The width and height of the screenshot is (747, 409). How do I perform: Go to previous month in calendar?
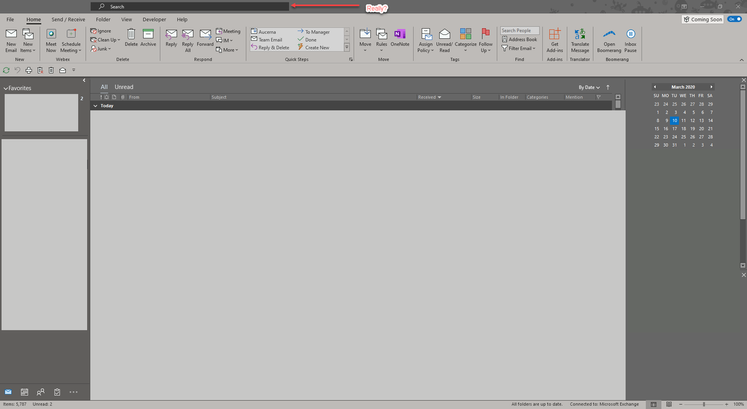655,87
